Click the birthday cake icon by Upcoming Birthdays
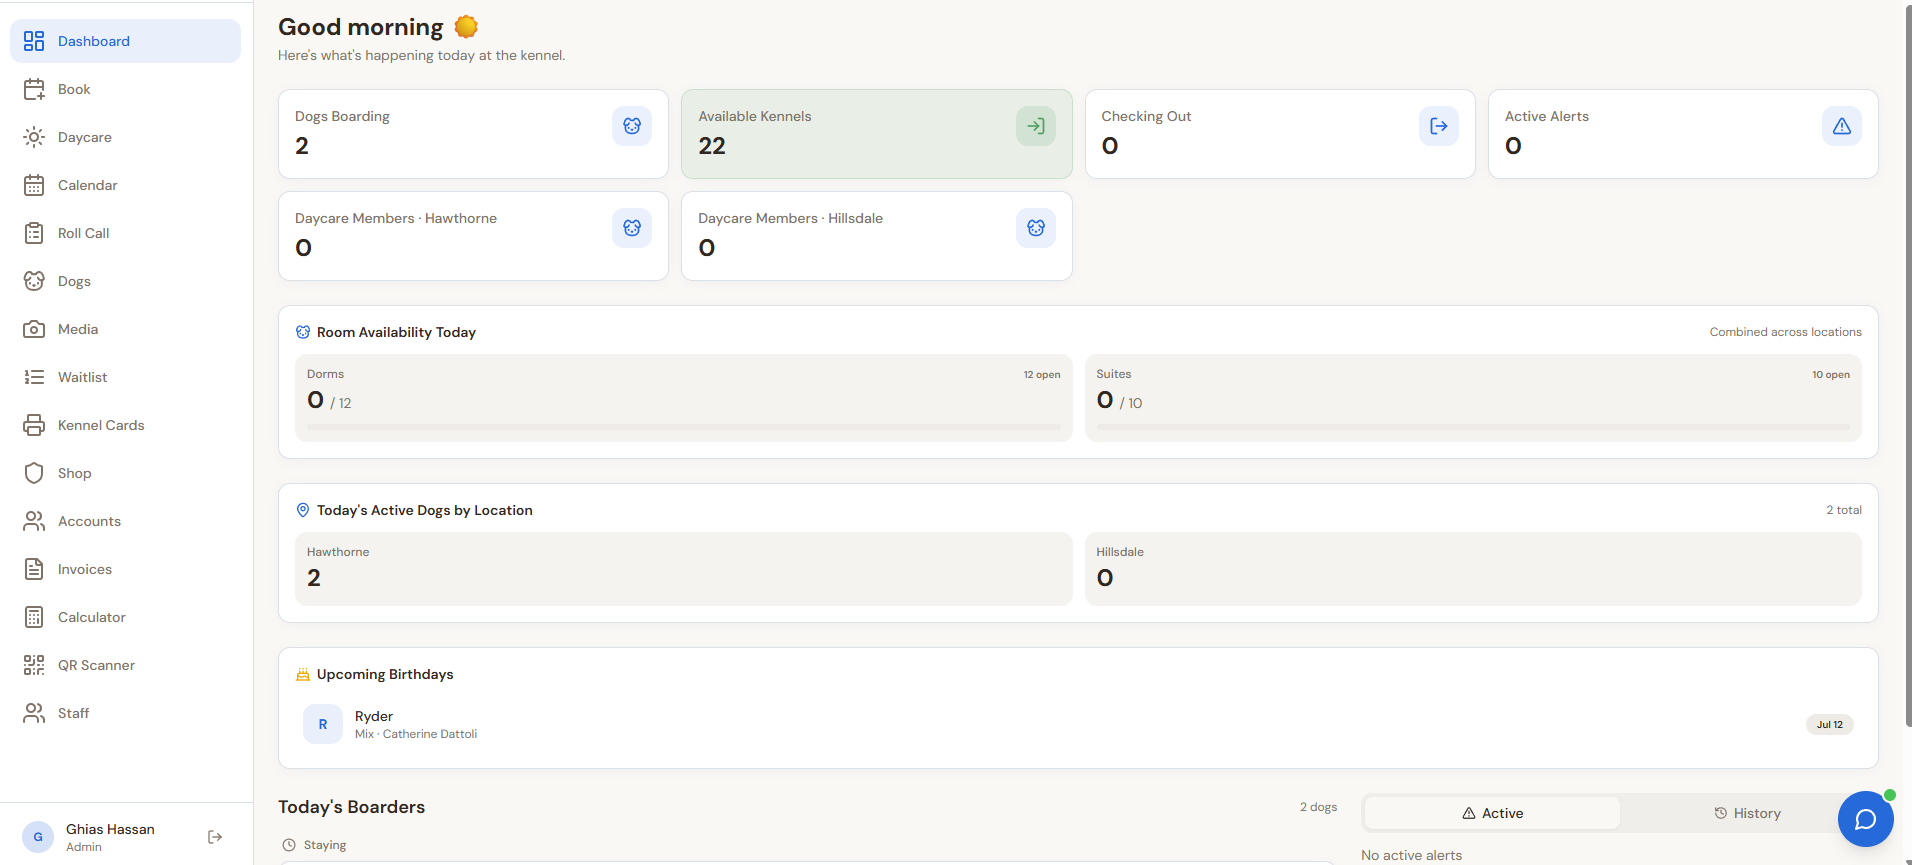Image resolution: width=1912 pixels, height=865 pixels. pyautogui.click(x=303, y=674)
